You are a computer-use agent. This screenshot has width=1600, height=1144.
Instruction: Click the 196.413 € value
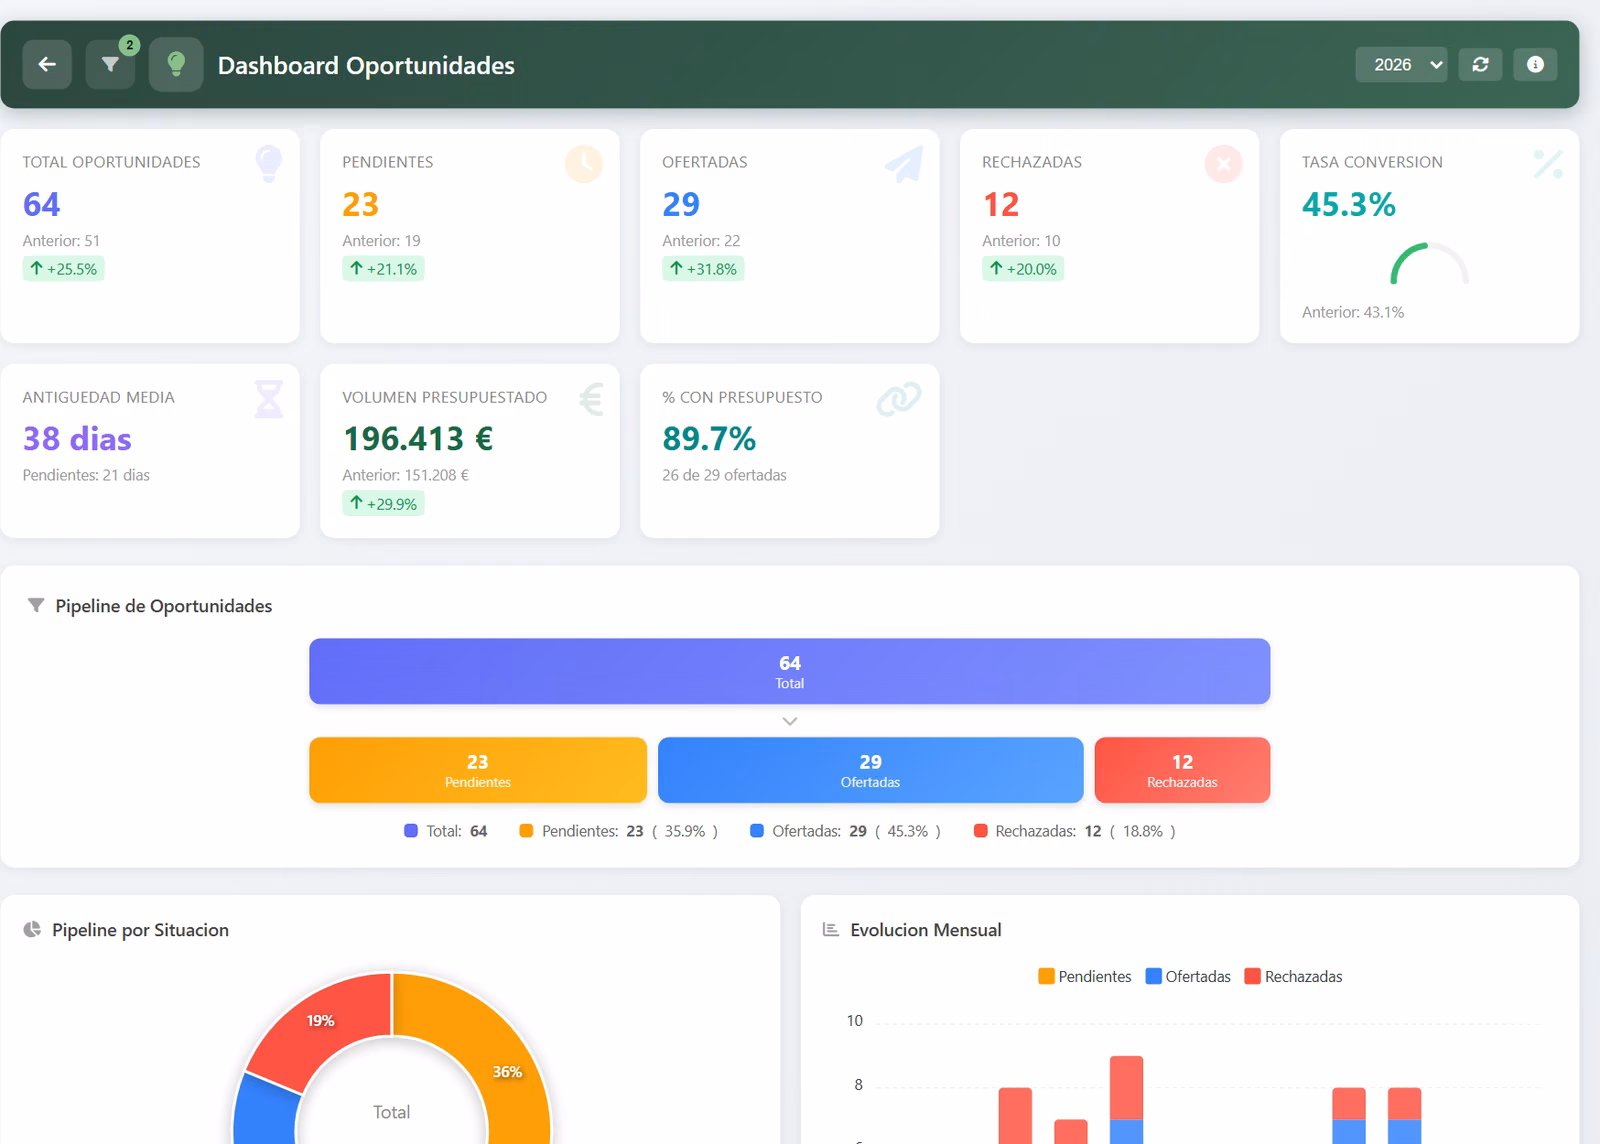[418, 439]
